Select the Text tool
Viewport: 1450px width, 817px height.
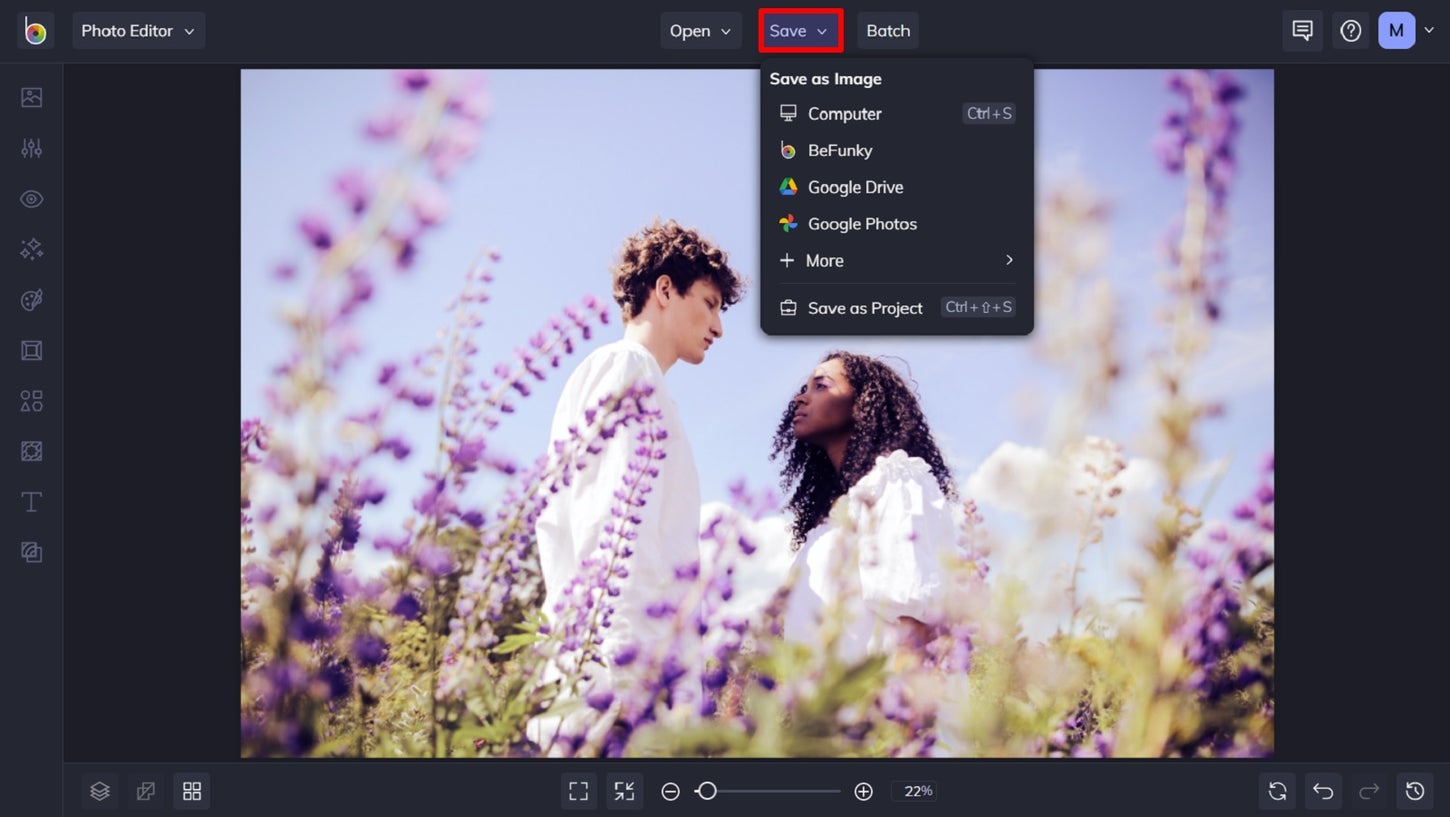coord(31,502)
